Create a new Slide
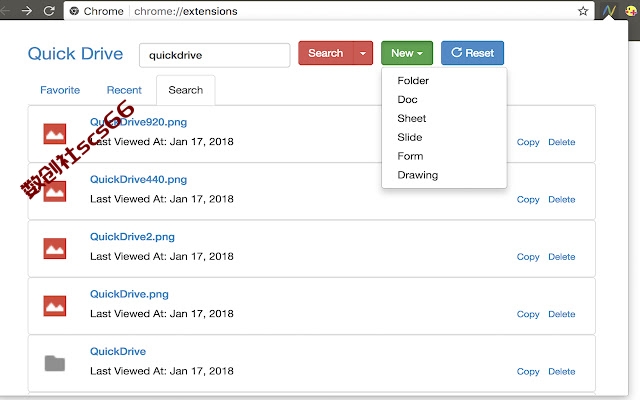Screen dimensions: 640x400 [x=410, y=137]
